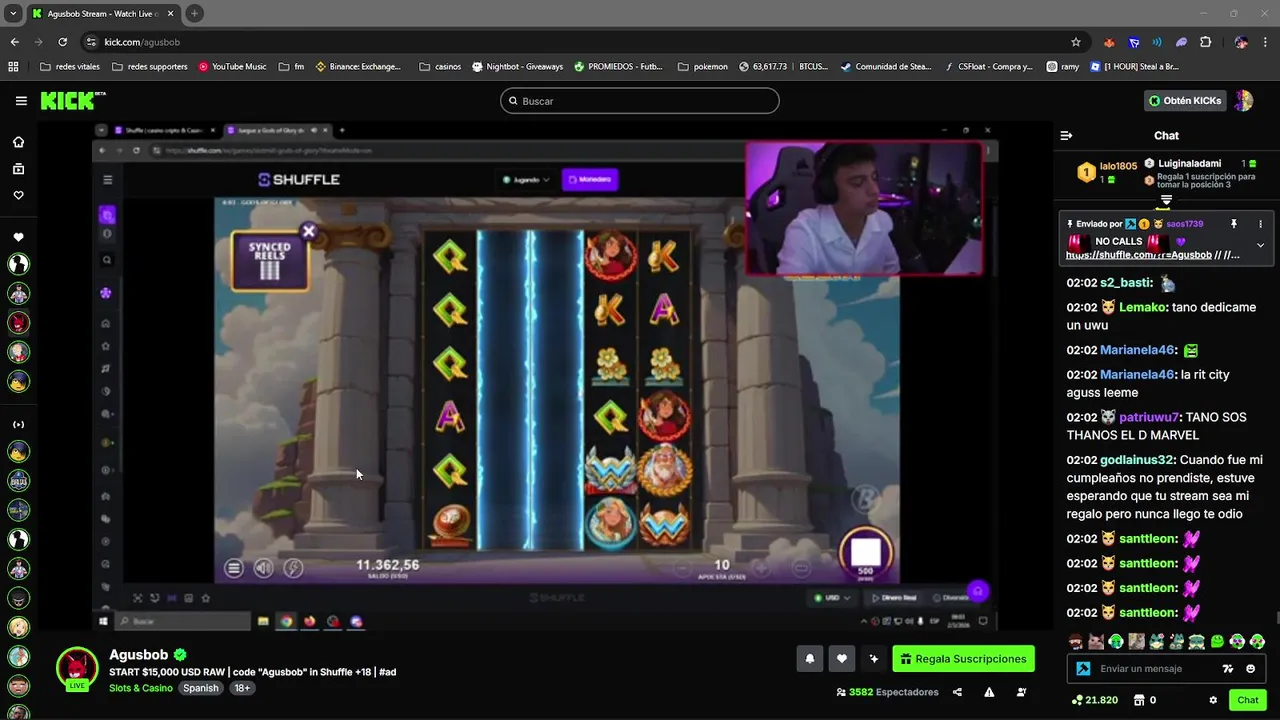Click the Slots & Casino category link

[x=141, y=688]
